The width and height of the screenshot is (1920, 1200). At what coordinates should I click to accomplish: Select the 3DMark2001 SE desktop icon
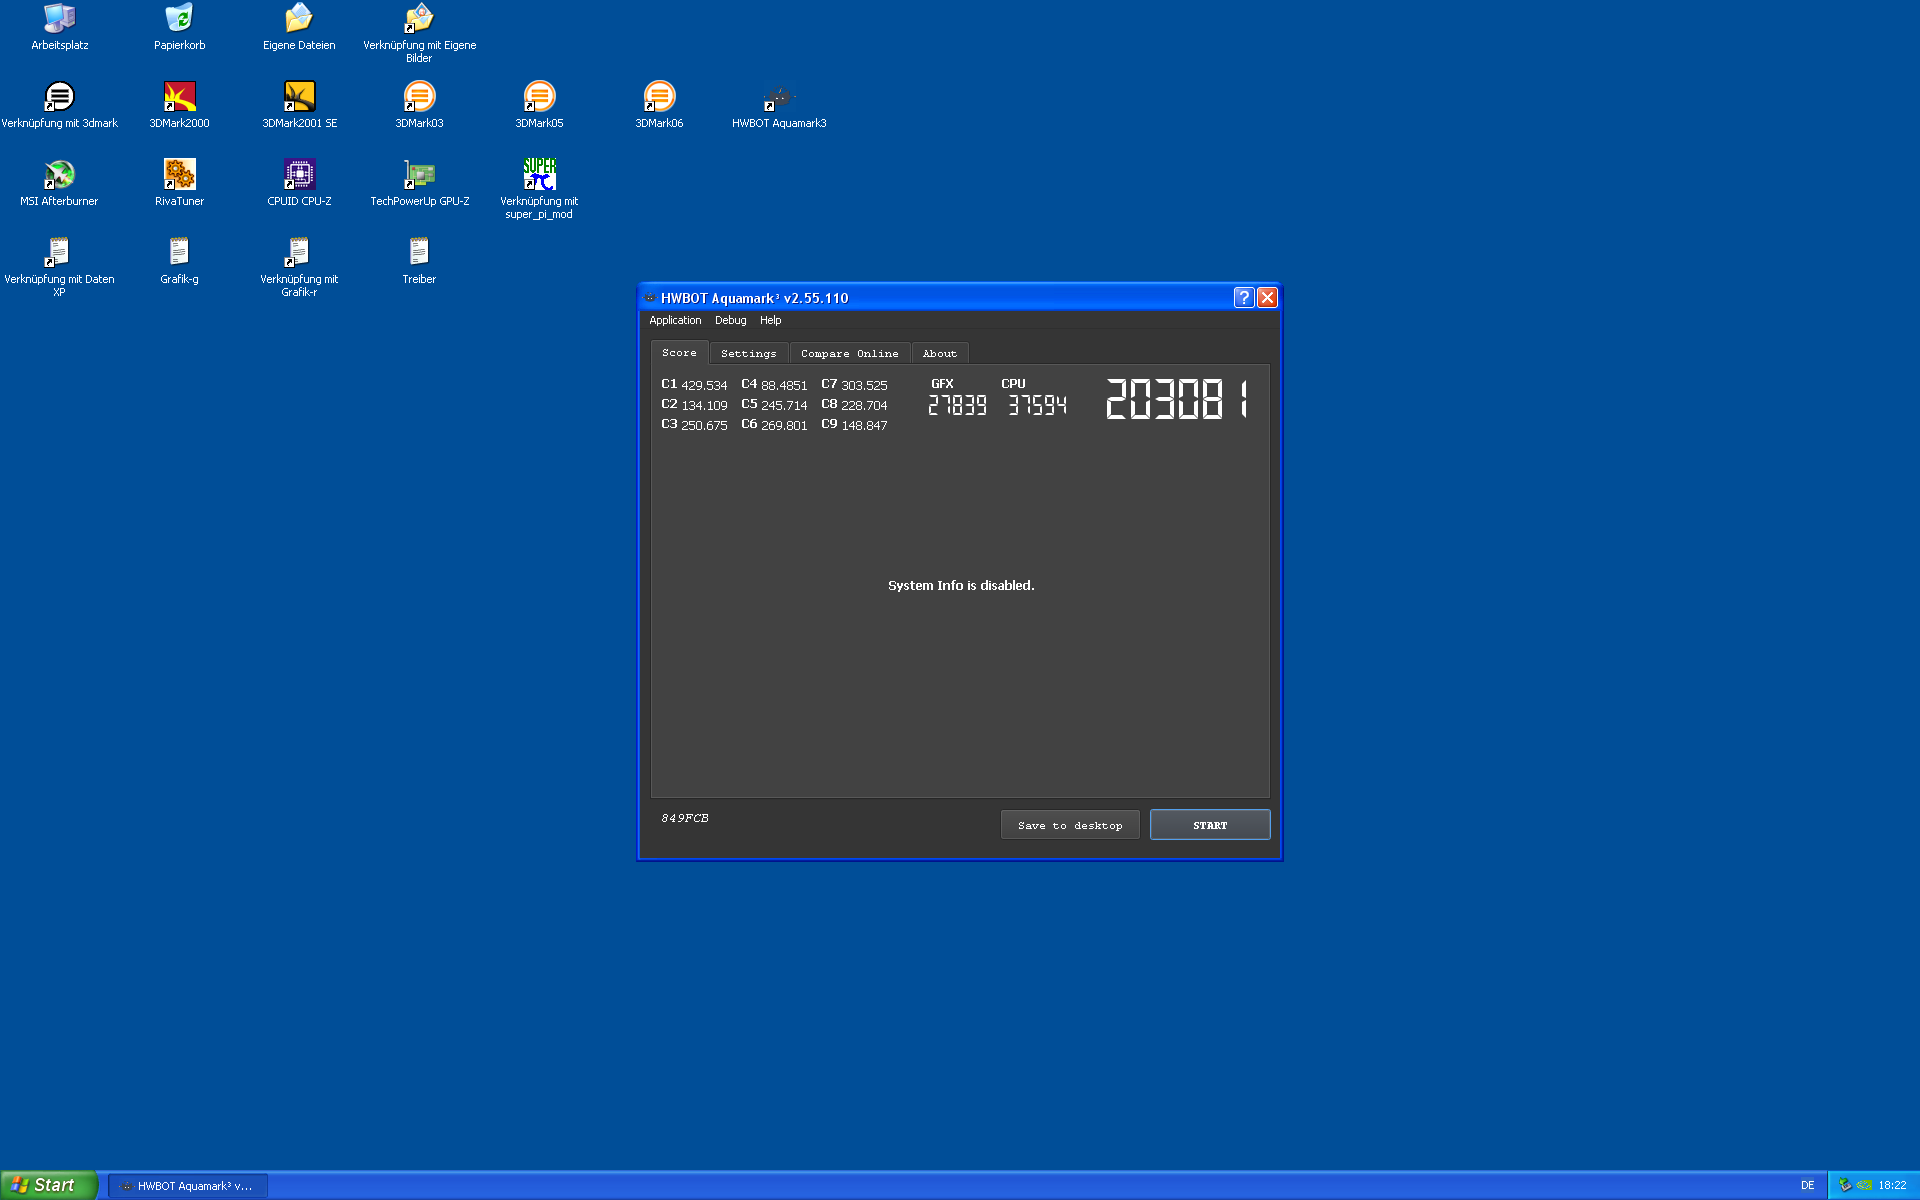point(299,105)
